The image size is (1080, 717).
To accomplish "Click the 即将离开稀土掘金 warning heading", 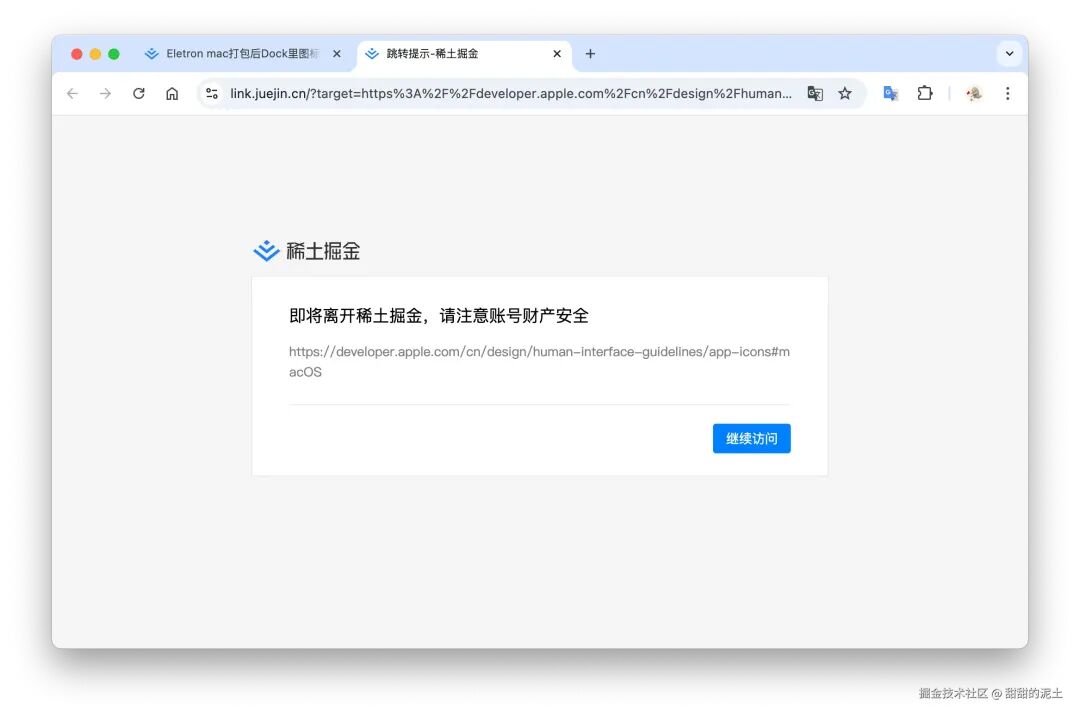I will (439, 315).
